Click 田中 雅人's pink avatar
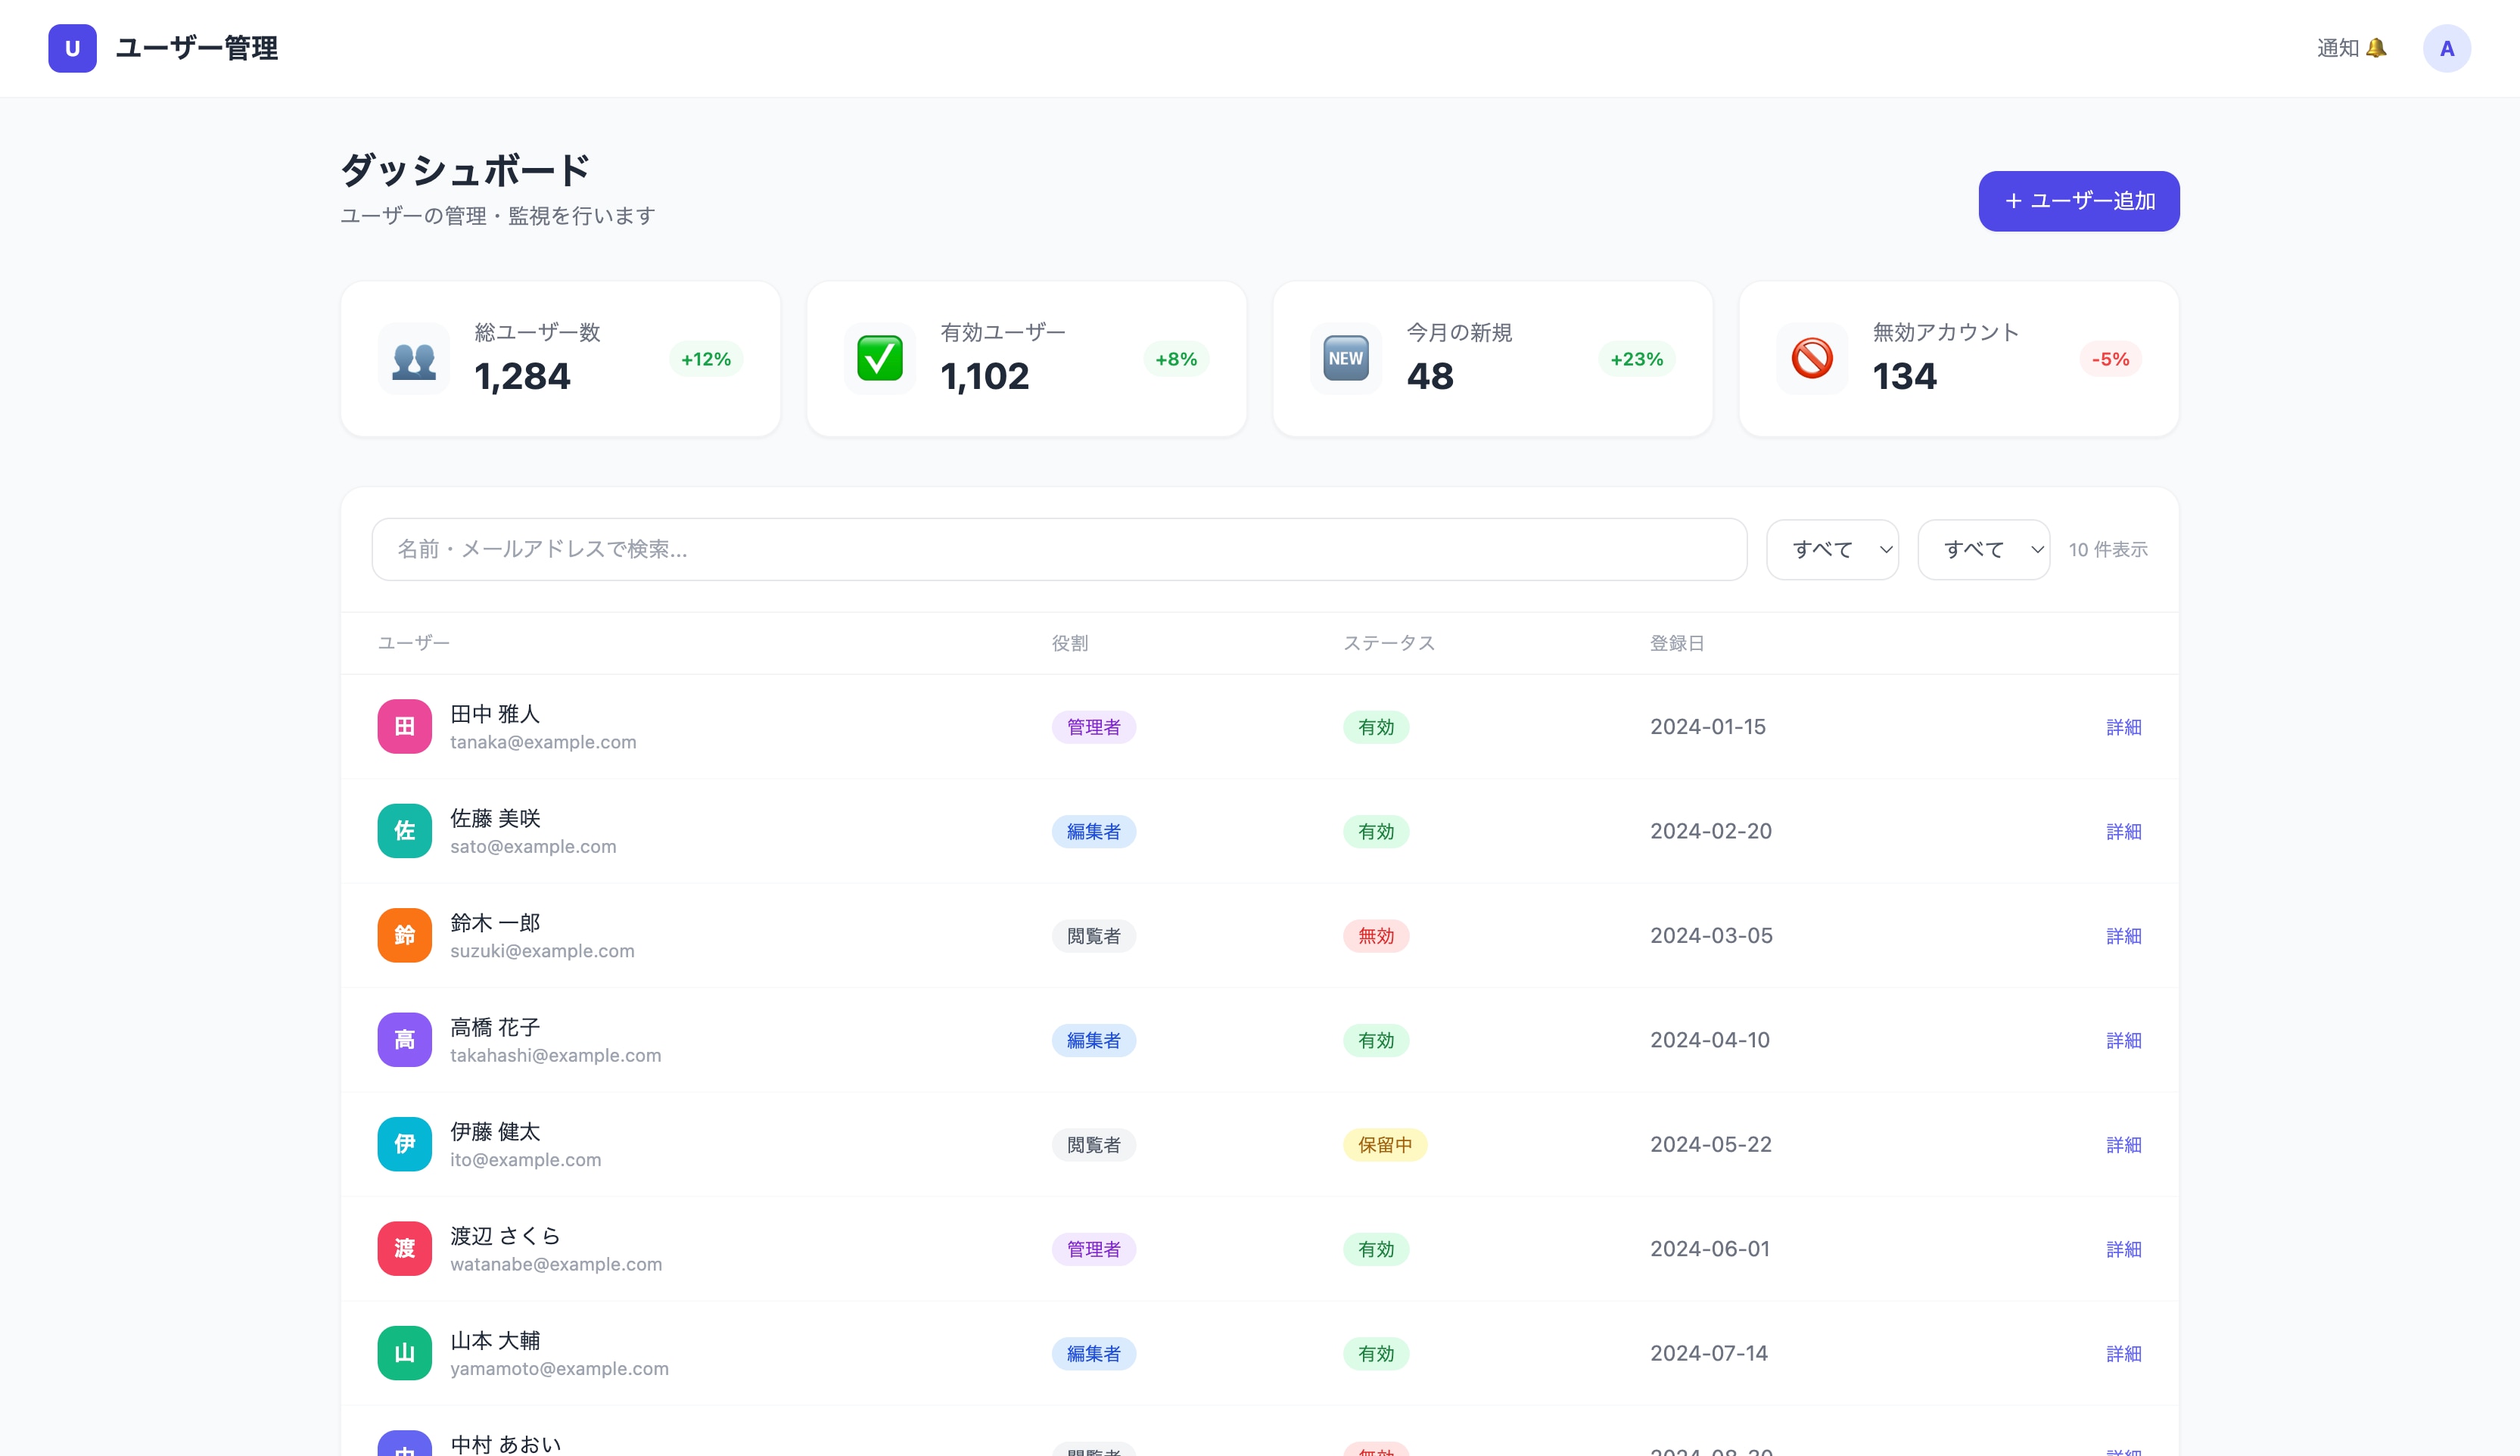The width and height of the screenshot is (2520, 1456). click(404, 727)
